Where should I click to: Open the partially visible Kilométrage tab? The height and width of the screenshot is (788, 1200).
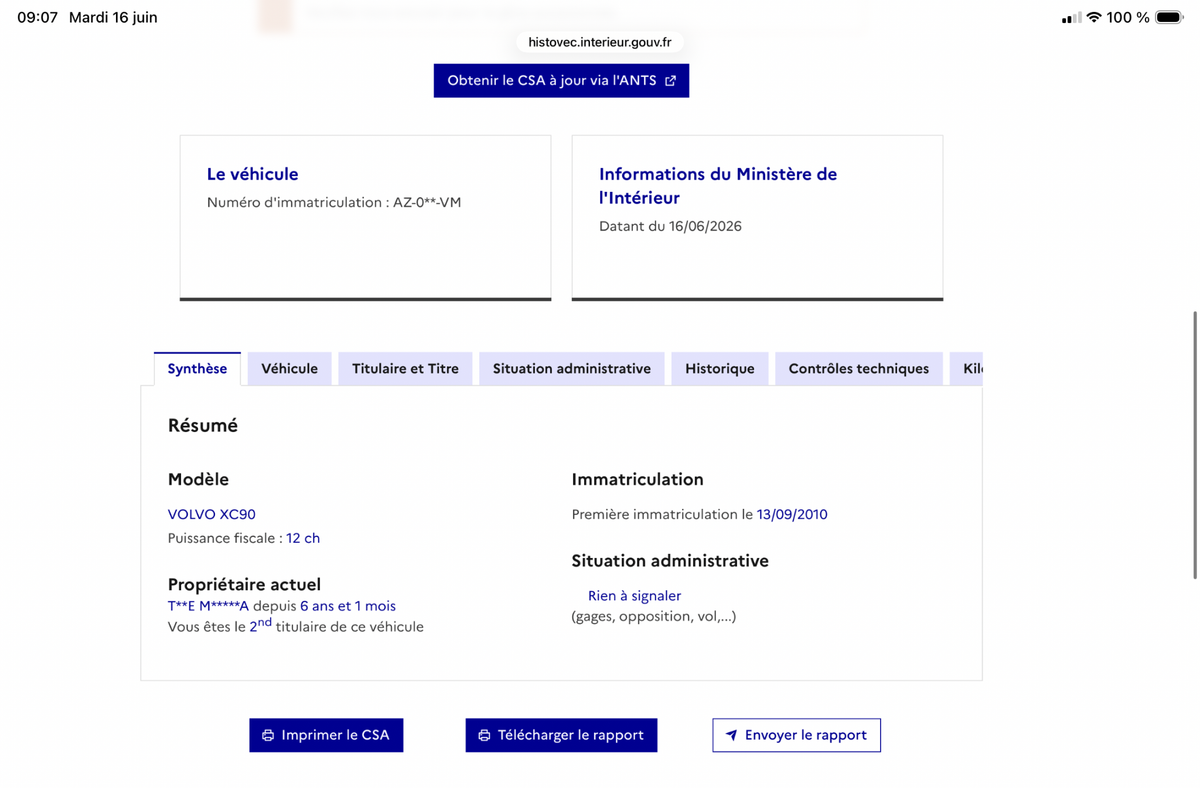(x=967, y=369)
